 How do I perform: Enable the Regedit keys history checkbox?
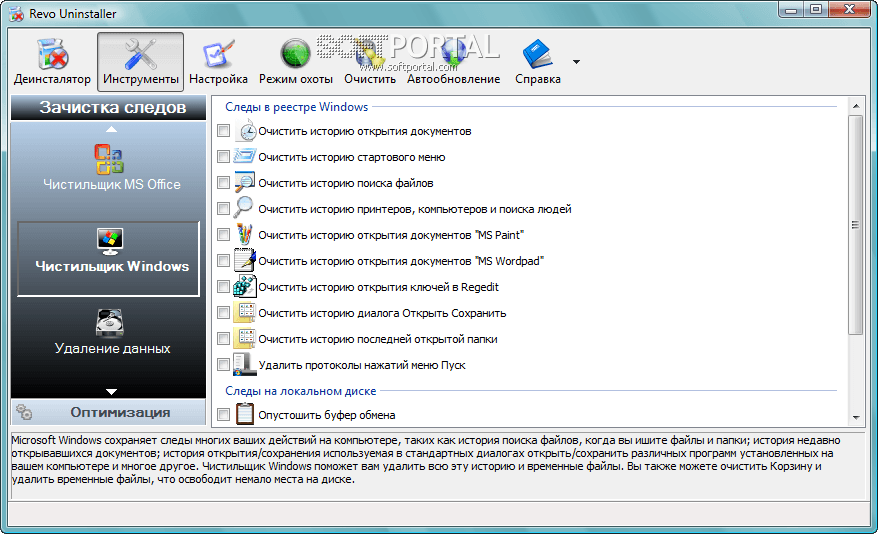223,287
